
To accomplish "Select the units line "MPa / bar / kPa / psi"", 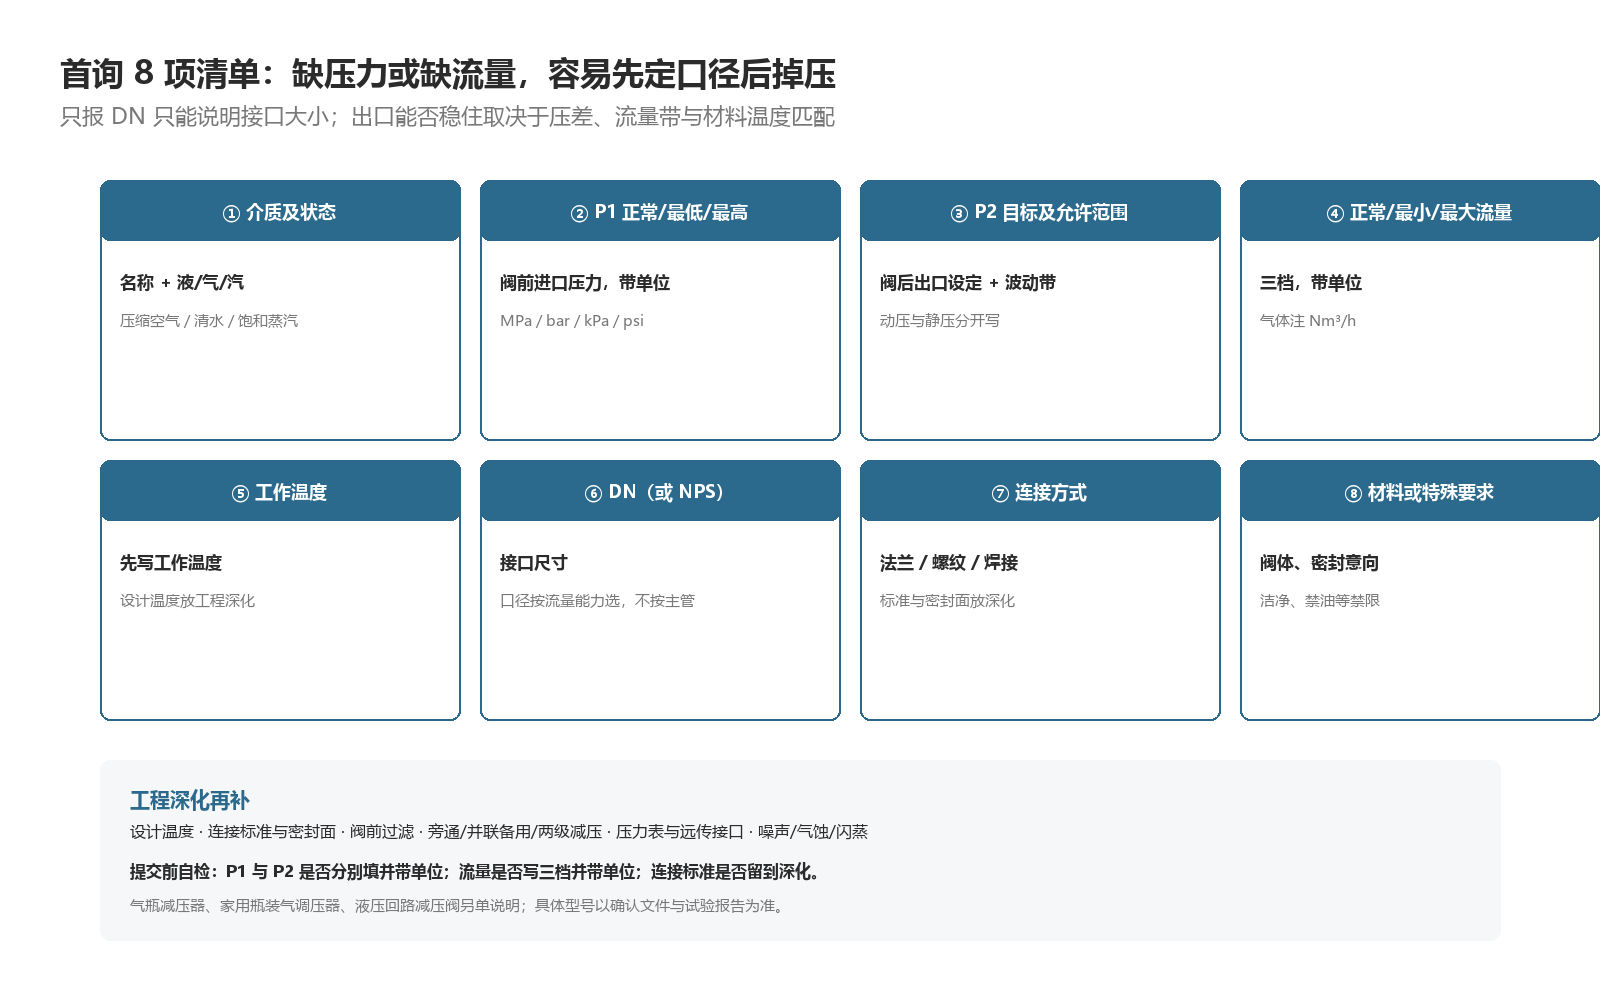I will pyautogui.click(x=572, y=321).
